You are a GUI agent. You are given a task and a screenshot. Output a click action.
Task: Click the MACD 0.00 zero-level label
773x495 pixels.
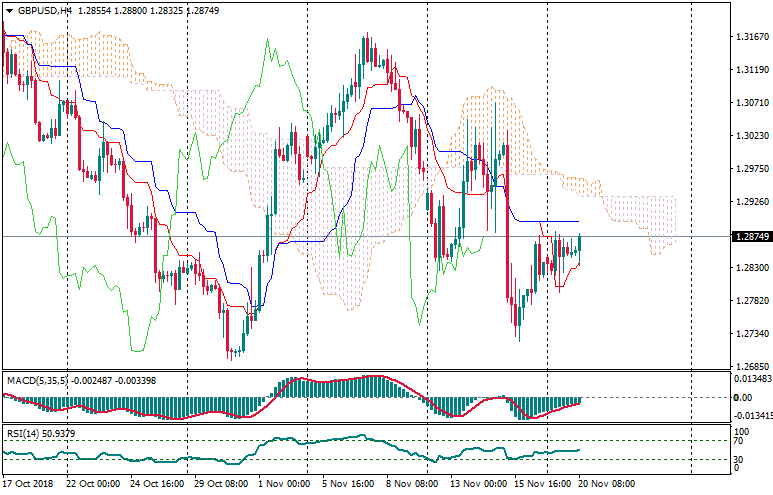(x=744, y=398)
